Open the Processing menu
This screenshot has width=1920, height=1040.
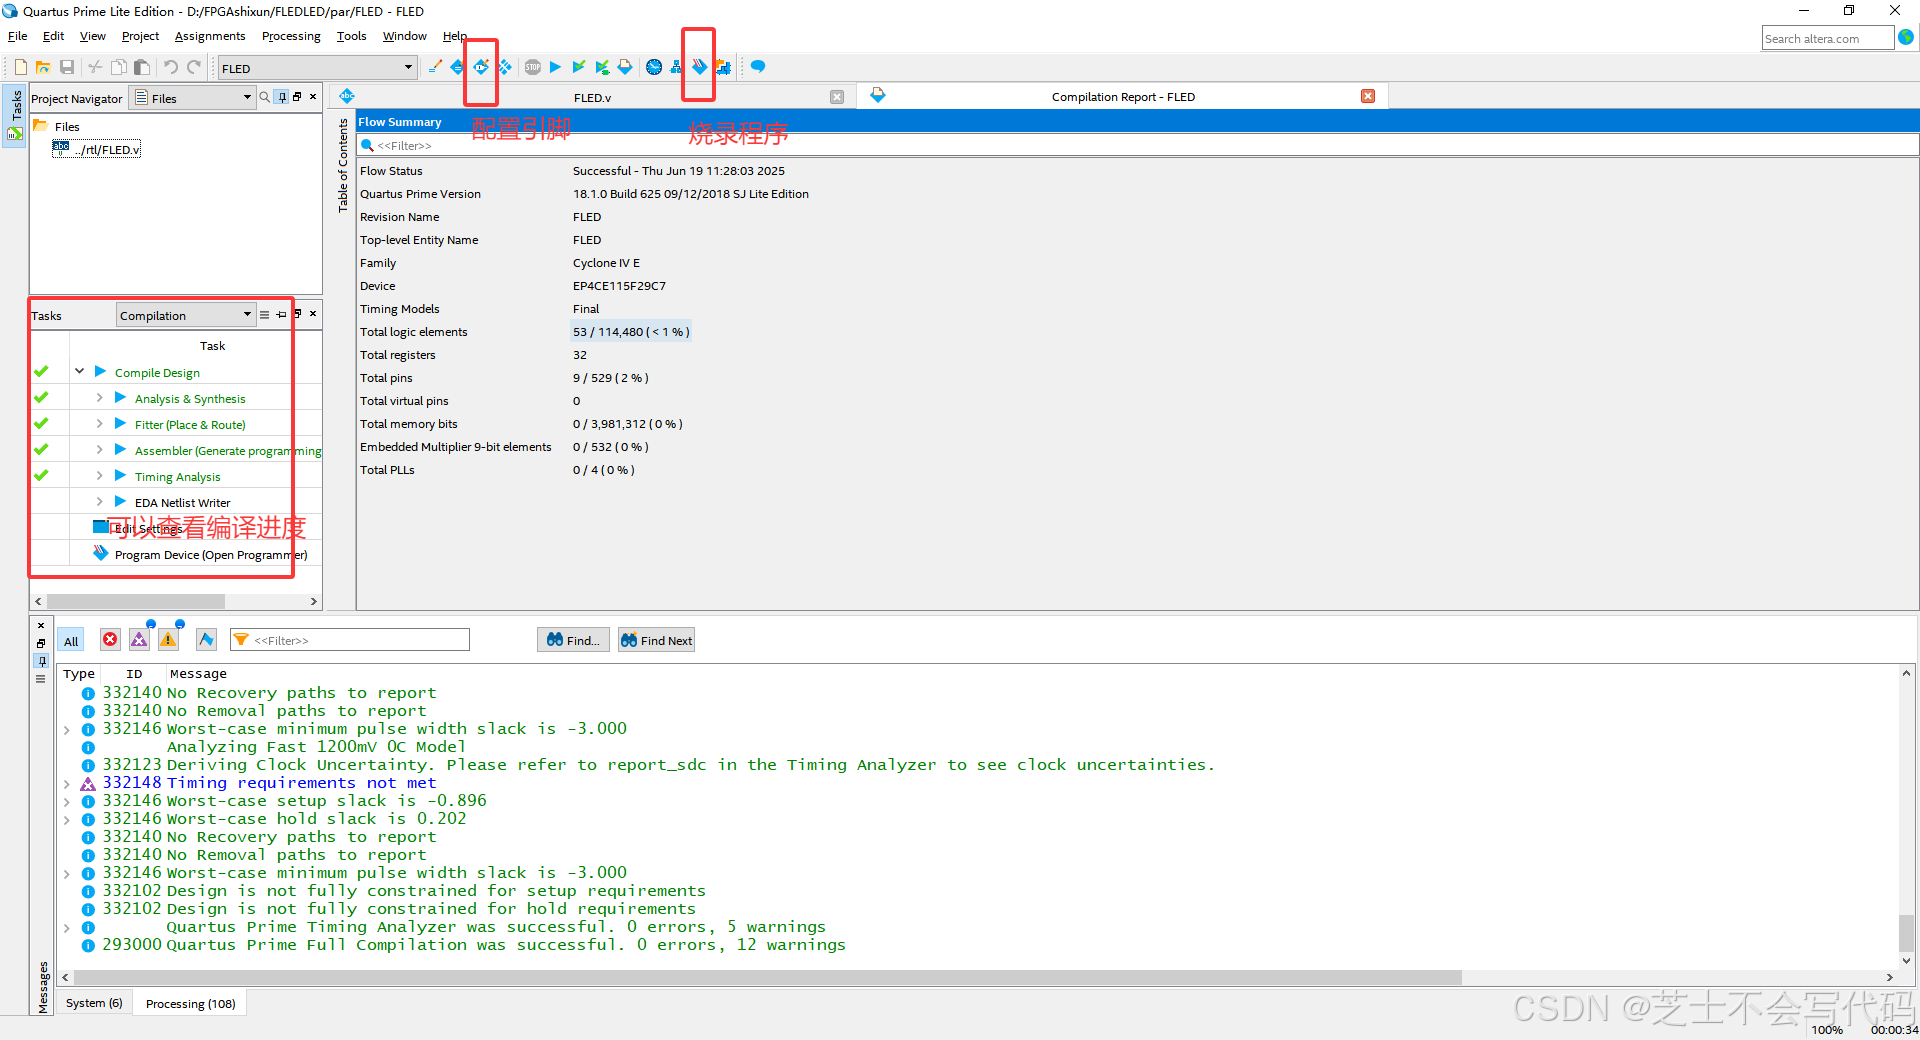(x=291, y=36)
